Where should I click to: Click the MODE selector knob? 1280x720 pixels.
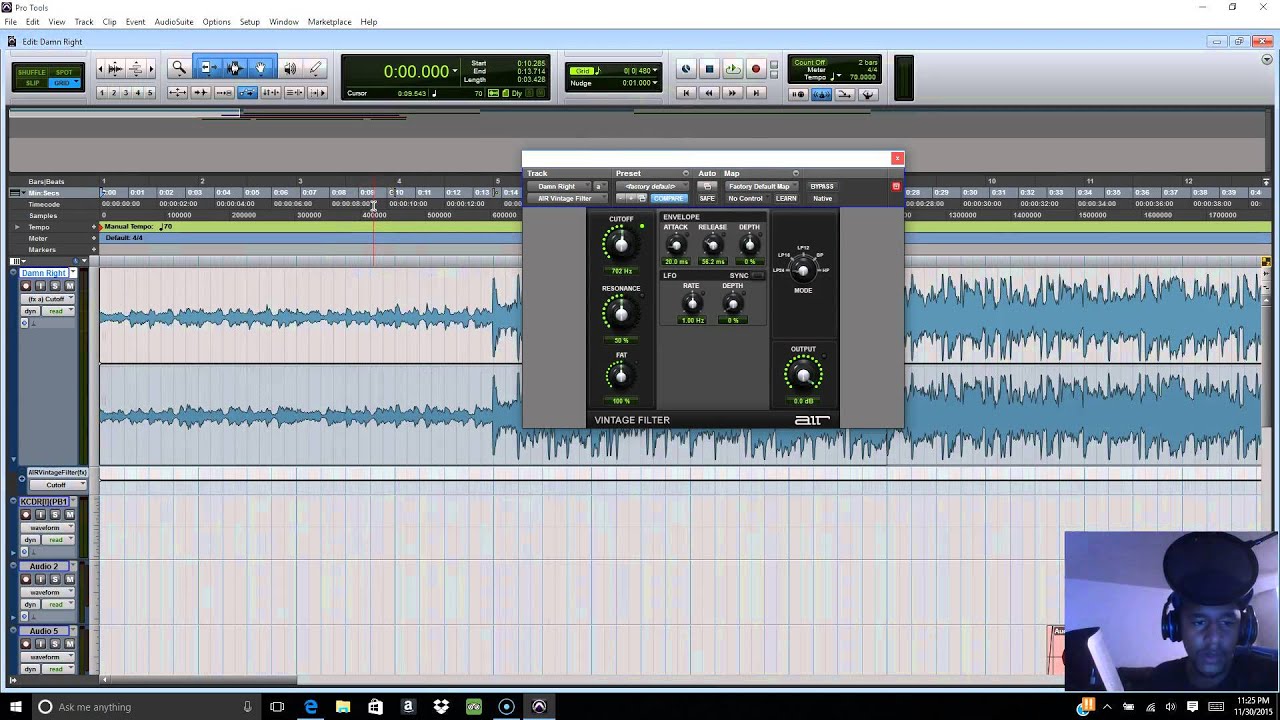(x=802, y=269)
